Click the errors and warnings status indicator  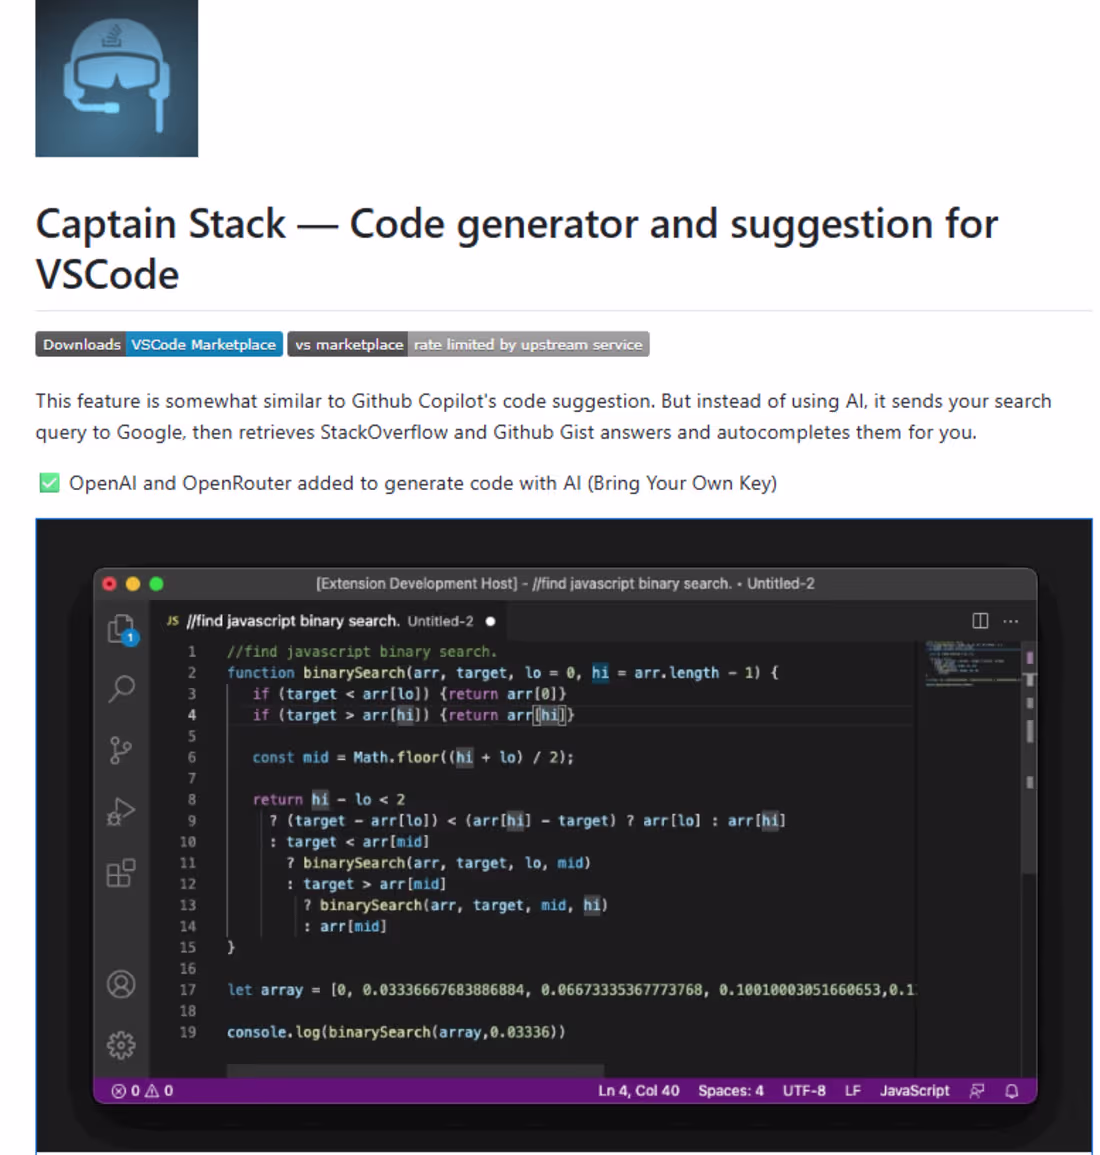point(142,1091)
